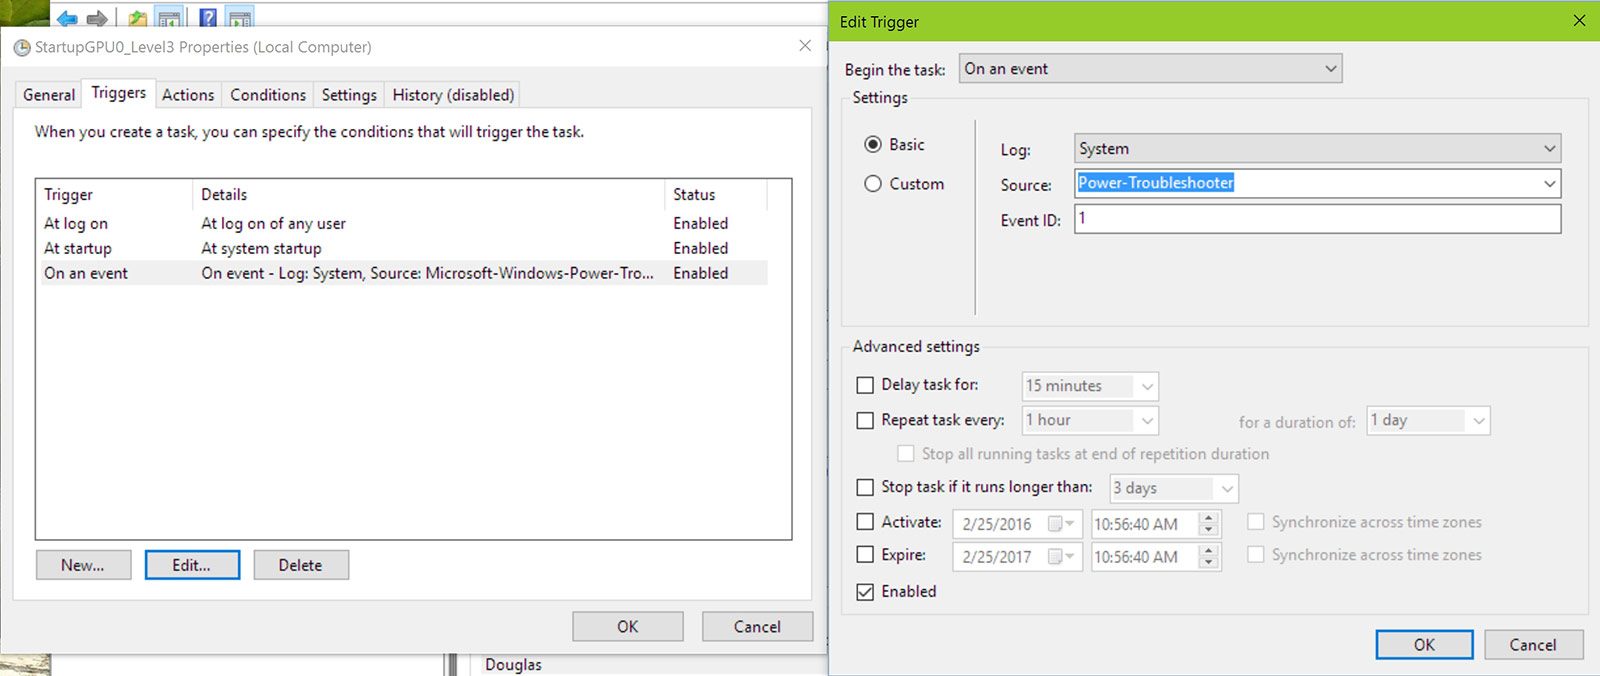The image size is (1600, 676).
Task: Toggle the Show/Hide Action Pane icon
Action: pyautogui.click(x=240, y=18)
